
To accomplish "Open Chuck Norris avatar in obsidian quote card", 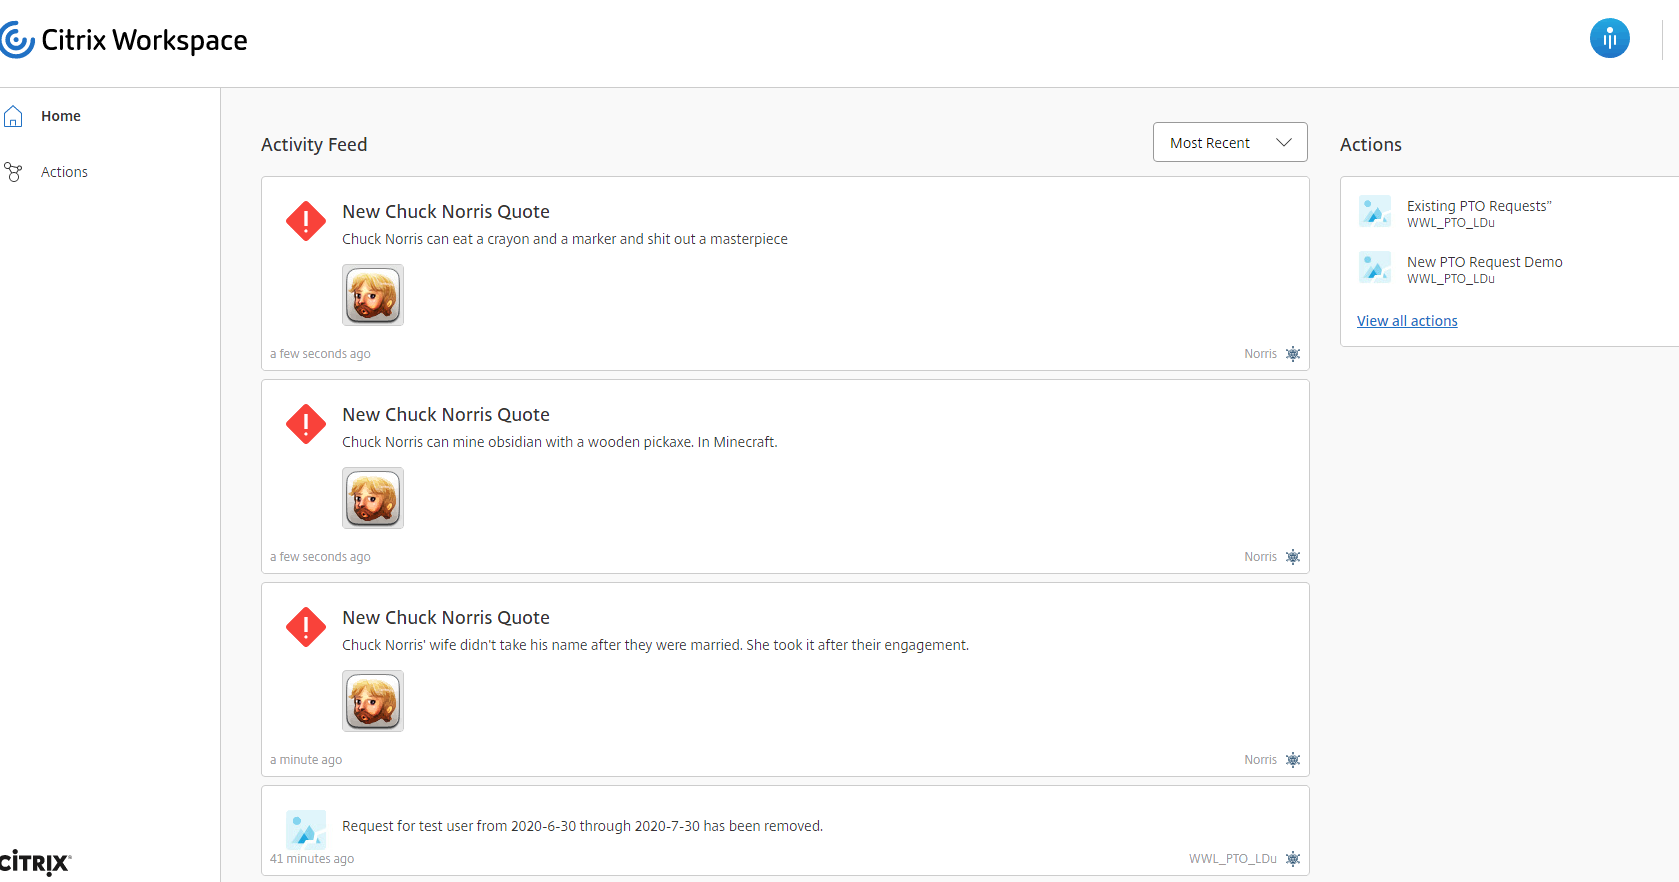I will [x=373, y=498].
